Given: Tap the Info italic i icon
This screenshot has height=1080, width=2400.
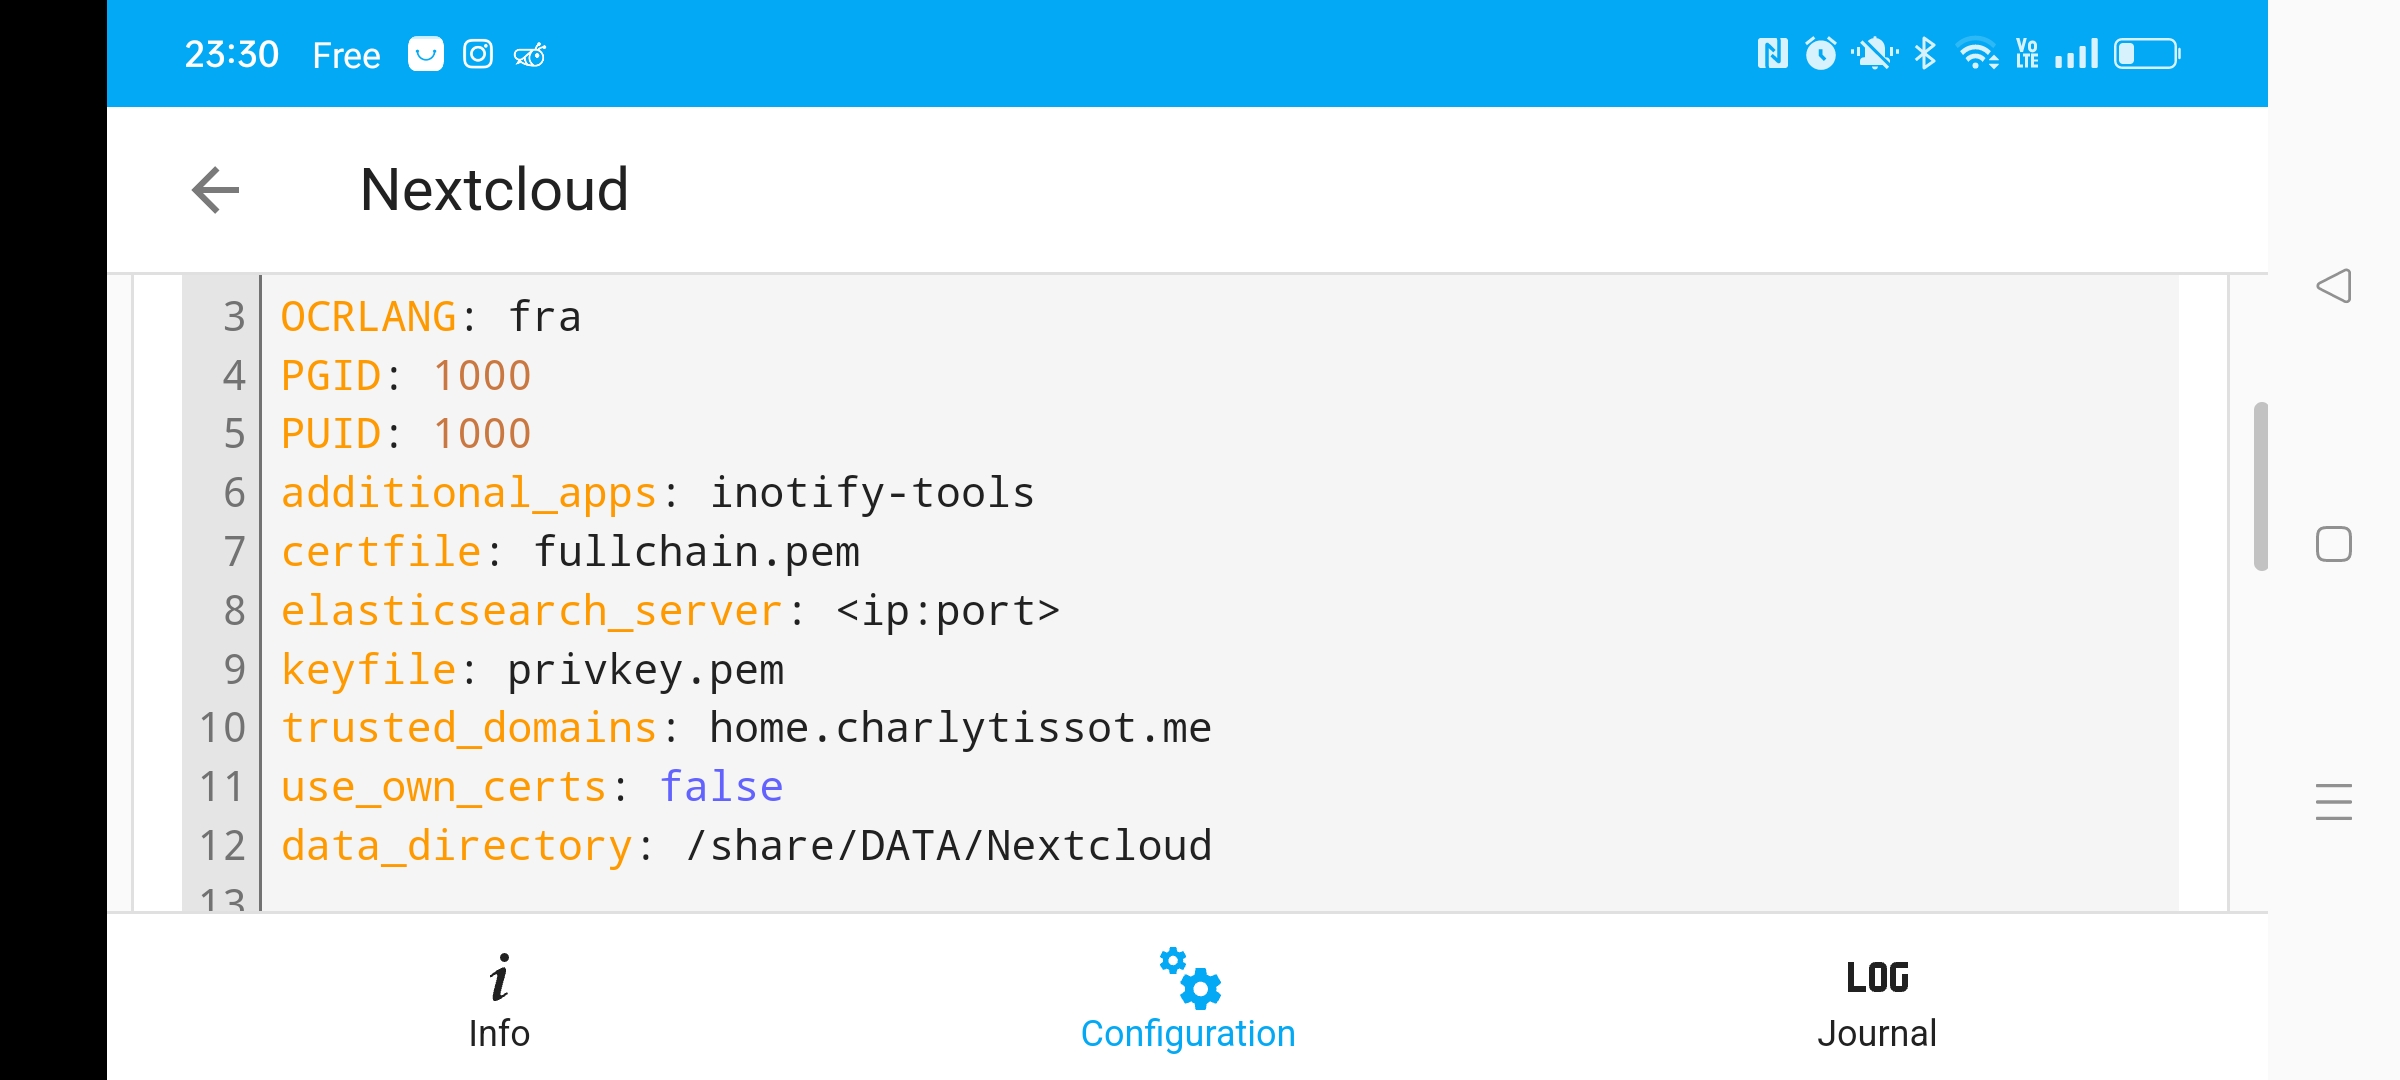Looking at the screenshot, I should tap(500, 977).
